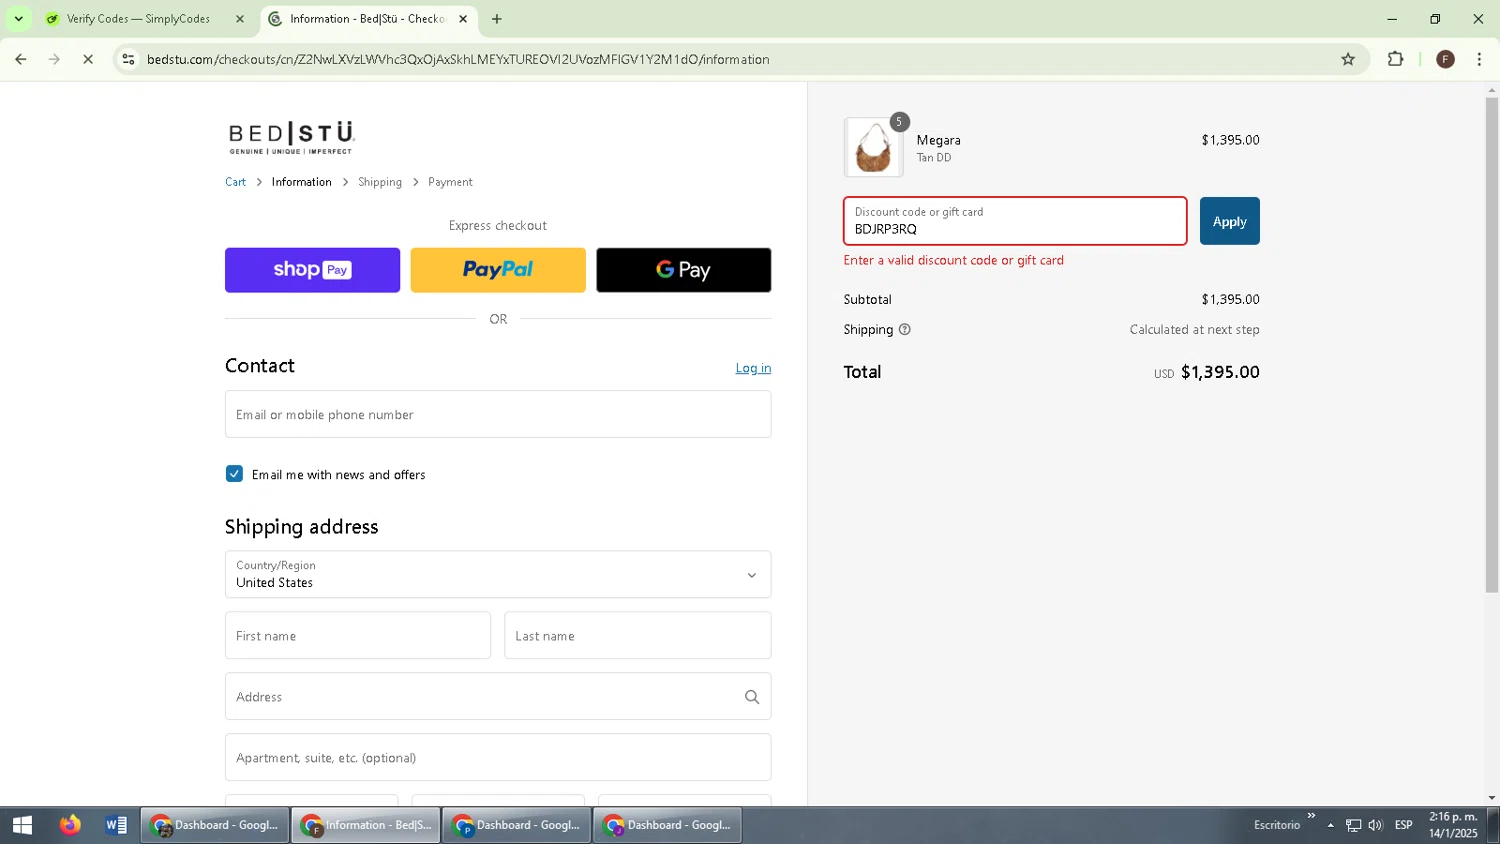Open the Chrome profile avatar
The image size is (1500, 844).
click(x=1445, y=59)
